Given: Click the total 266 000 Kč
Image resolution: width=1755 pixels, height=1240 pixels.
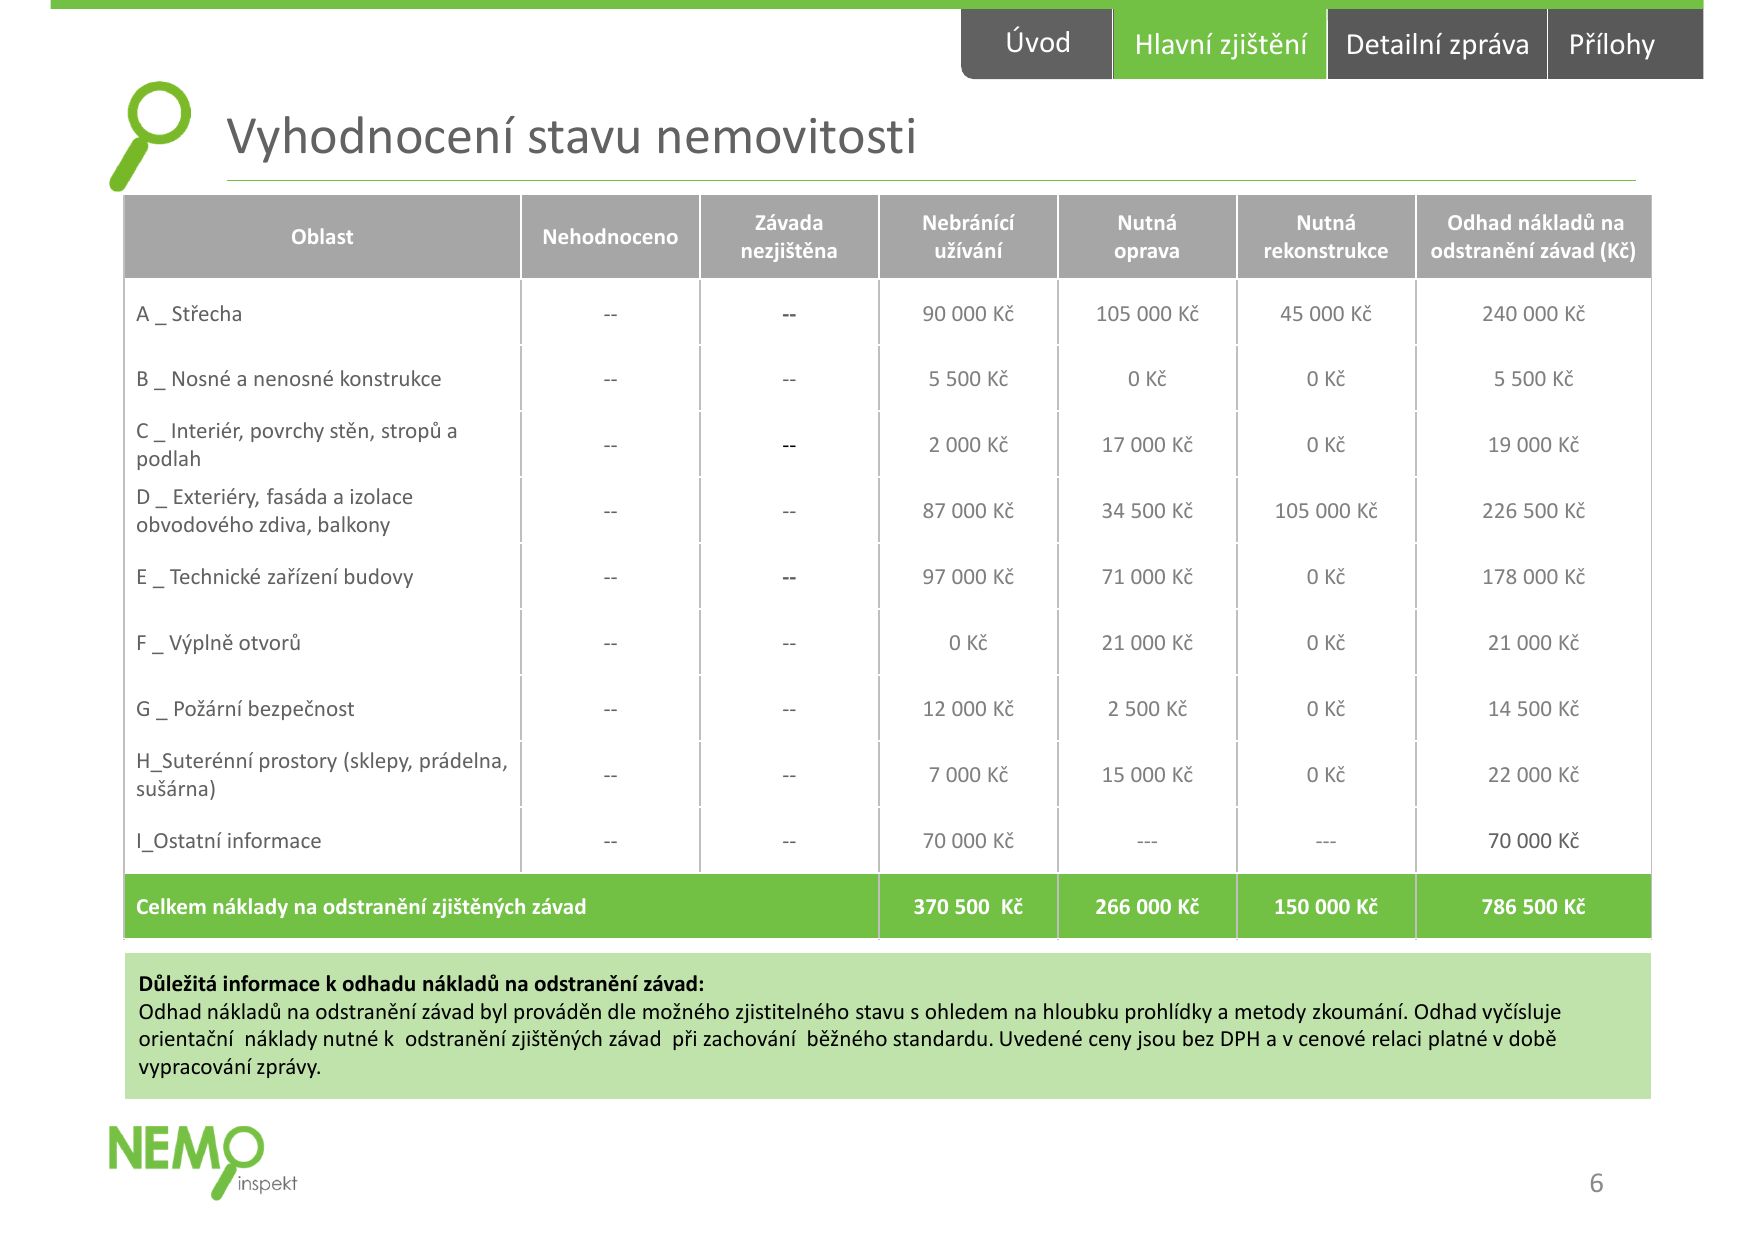Looking at the screenshot, I should coord(1147,907).
